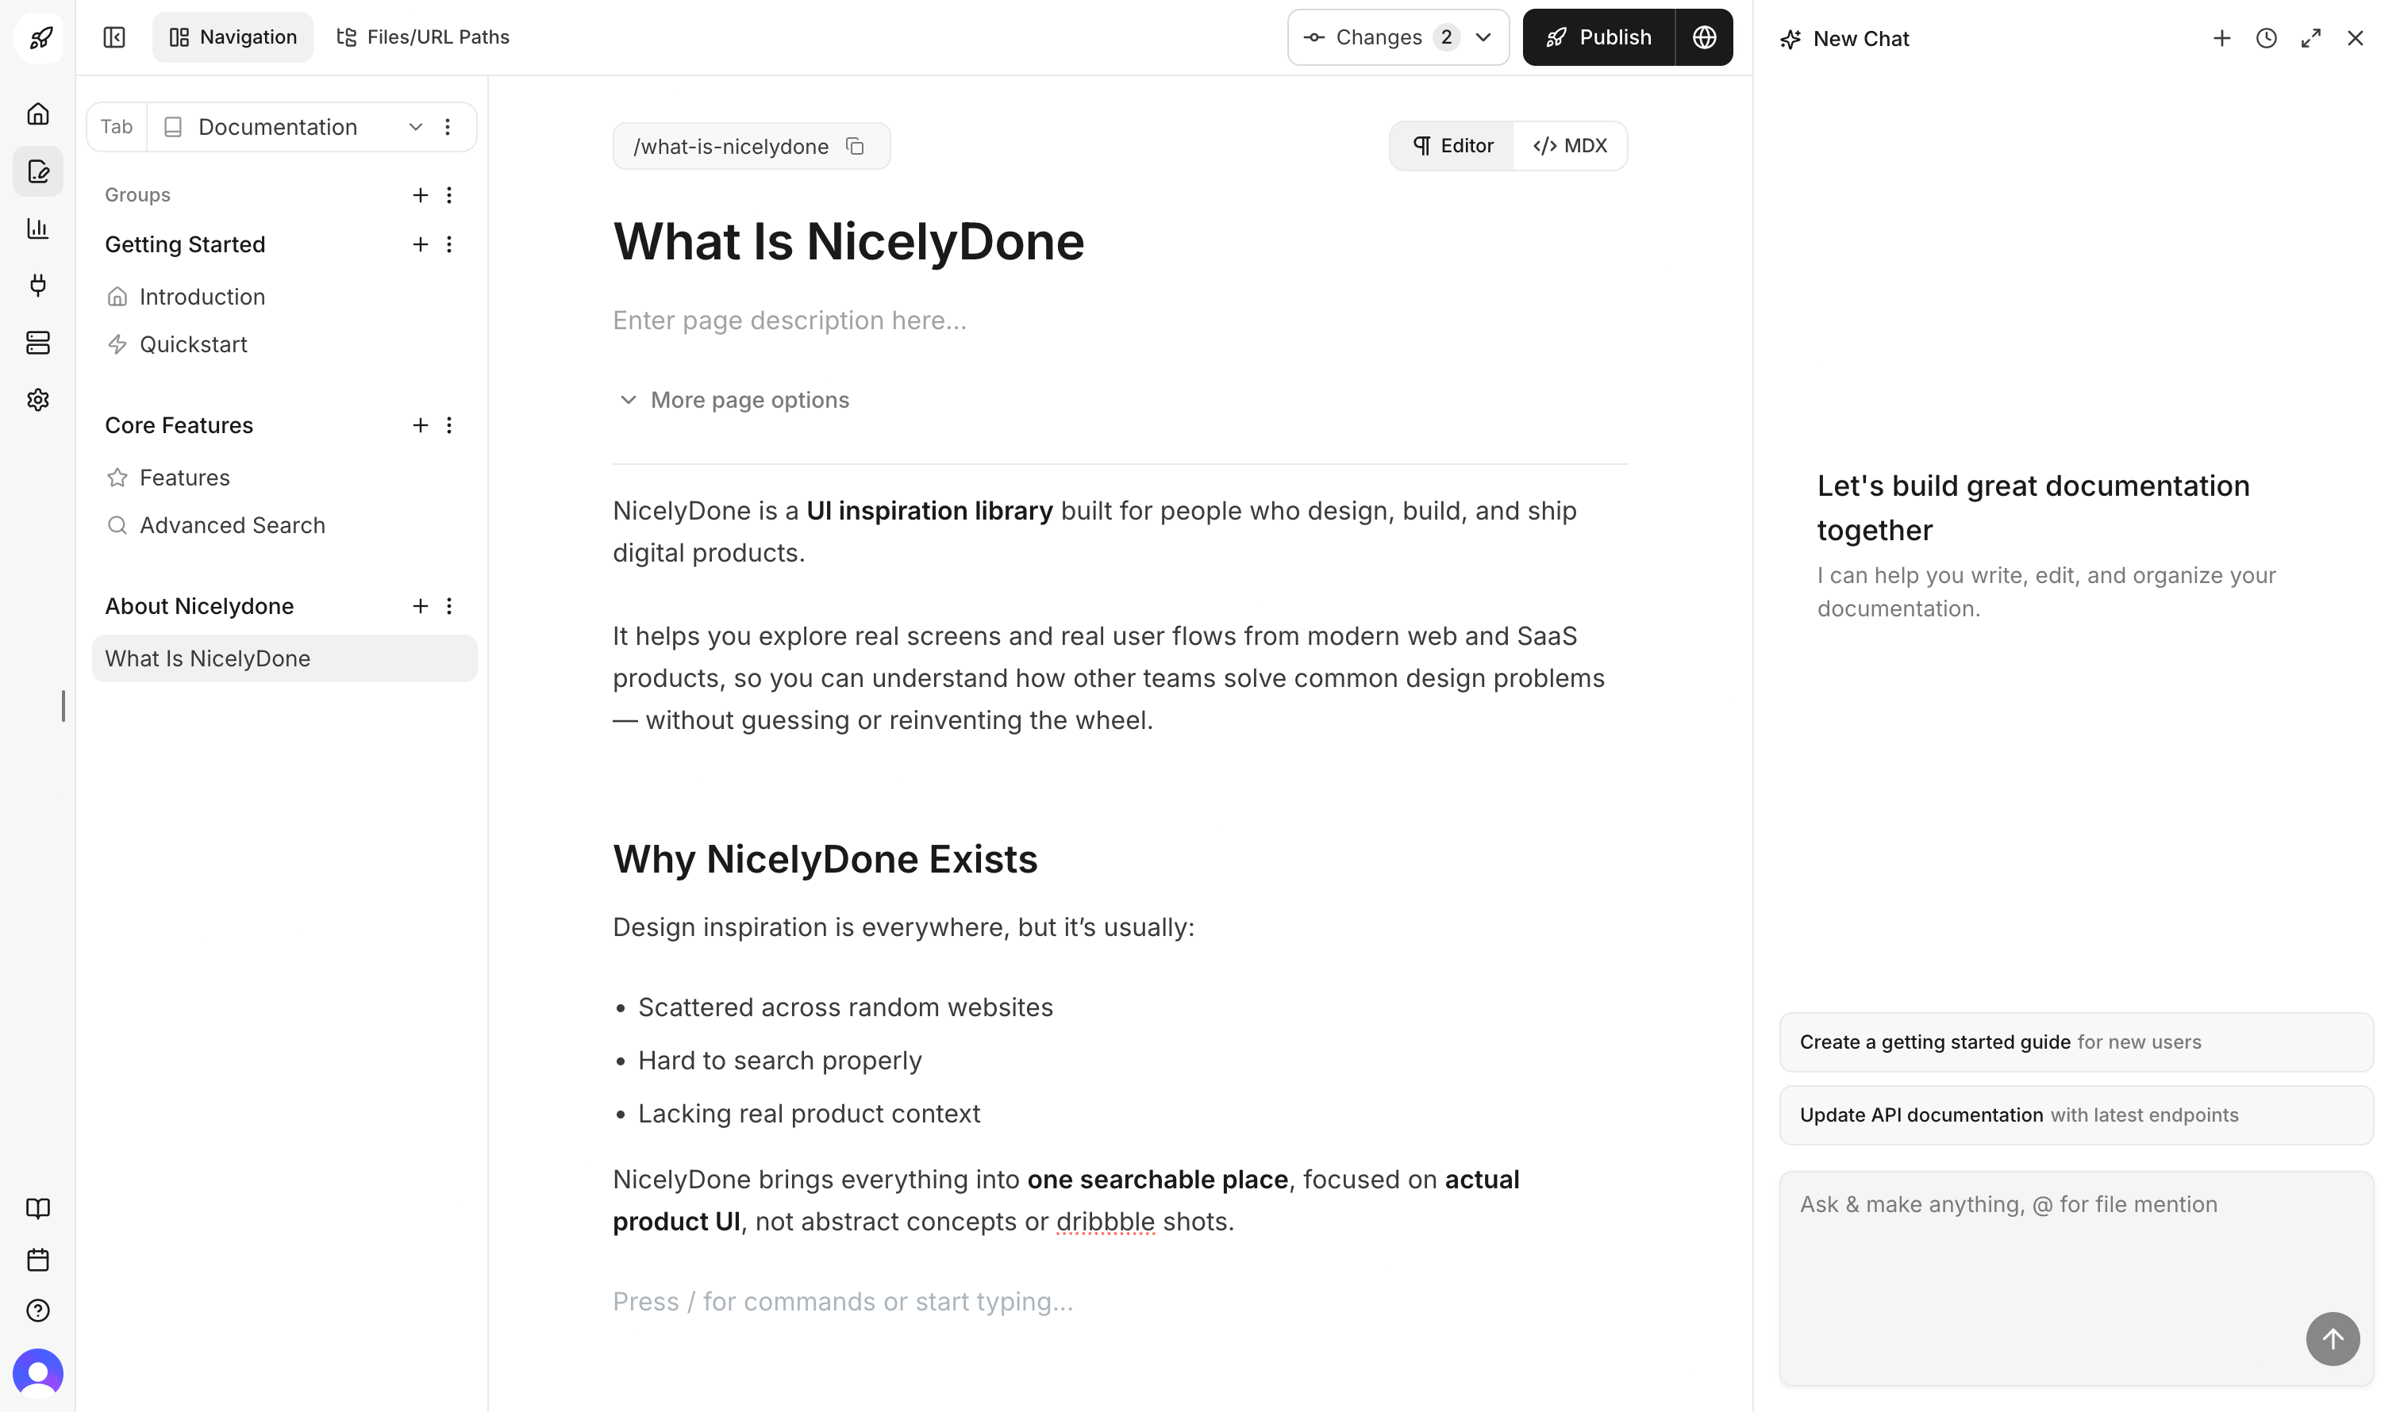Click the Scattered across random websites bullet

[x=845, y=1007]
